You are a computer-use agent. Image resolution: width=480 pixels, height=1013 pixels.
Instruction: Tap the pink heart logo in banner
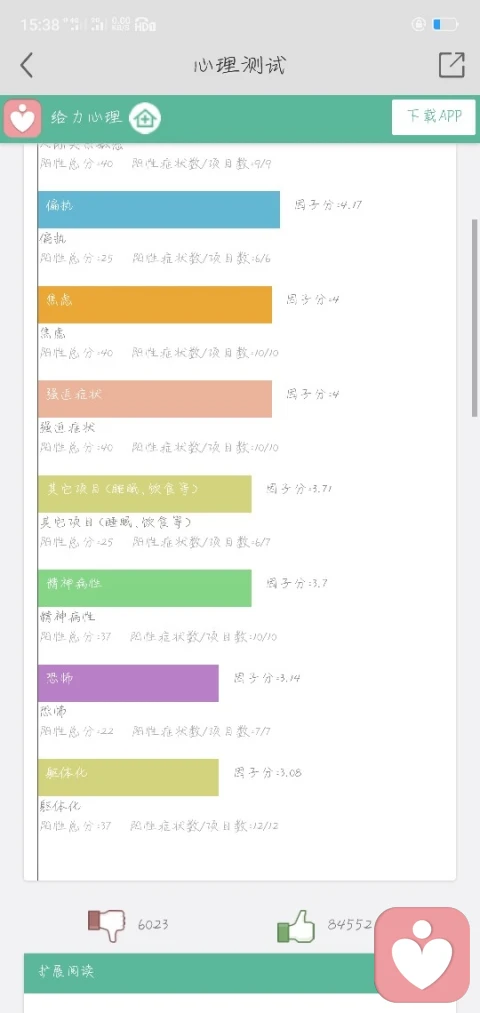coord(23,118)
